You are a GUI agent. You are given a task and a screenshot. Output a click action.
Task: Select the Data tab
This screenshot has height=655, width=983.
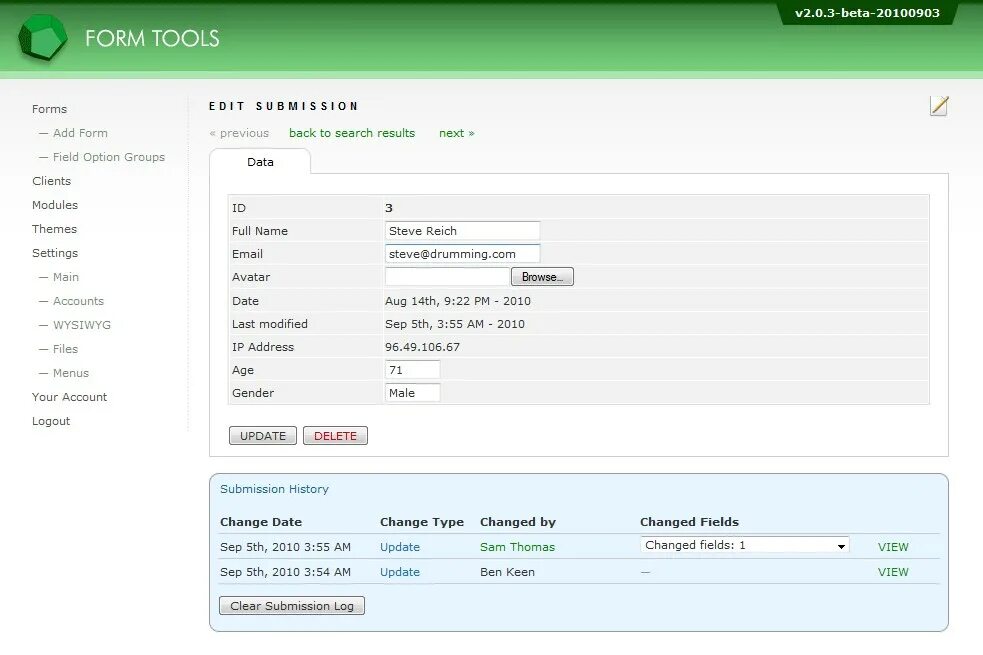click(x=260, y=162)
